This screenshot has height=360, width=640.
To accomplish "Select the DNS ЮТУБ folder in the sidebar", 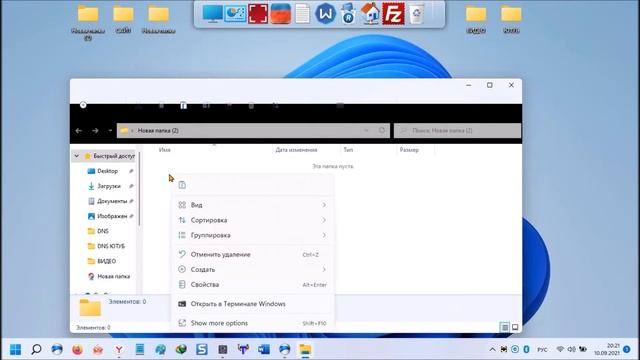I will [106, 246].
